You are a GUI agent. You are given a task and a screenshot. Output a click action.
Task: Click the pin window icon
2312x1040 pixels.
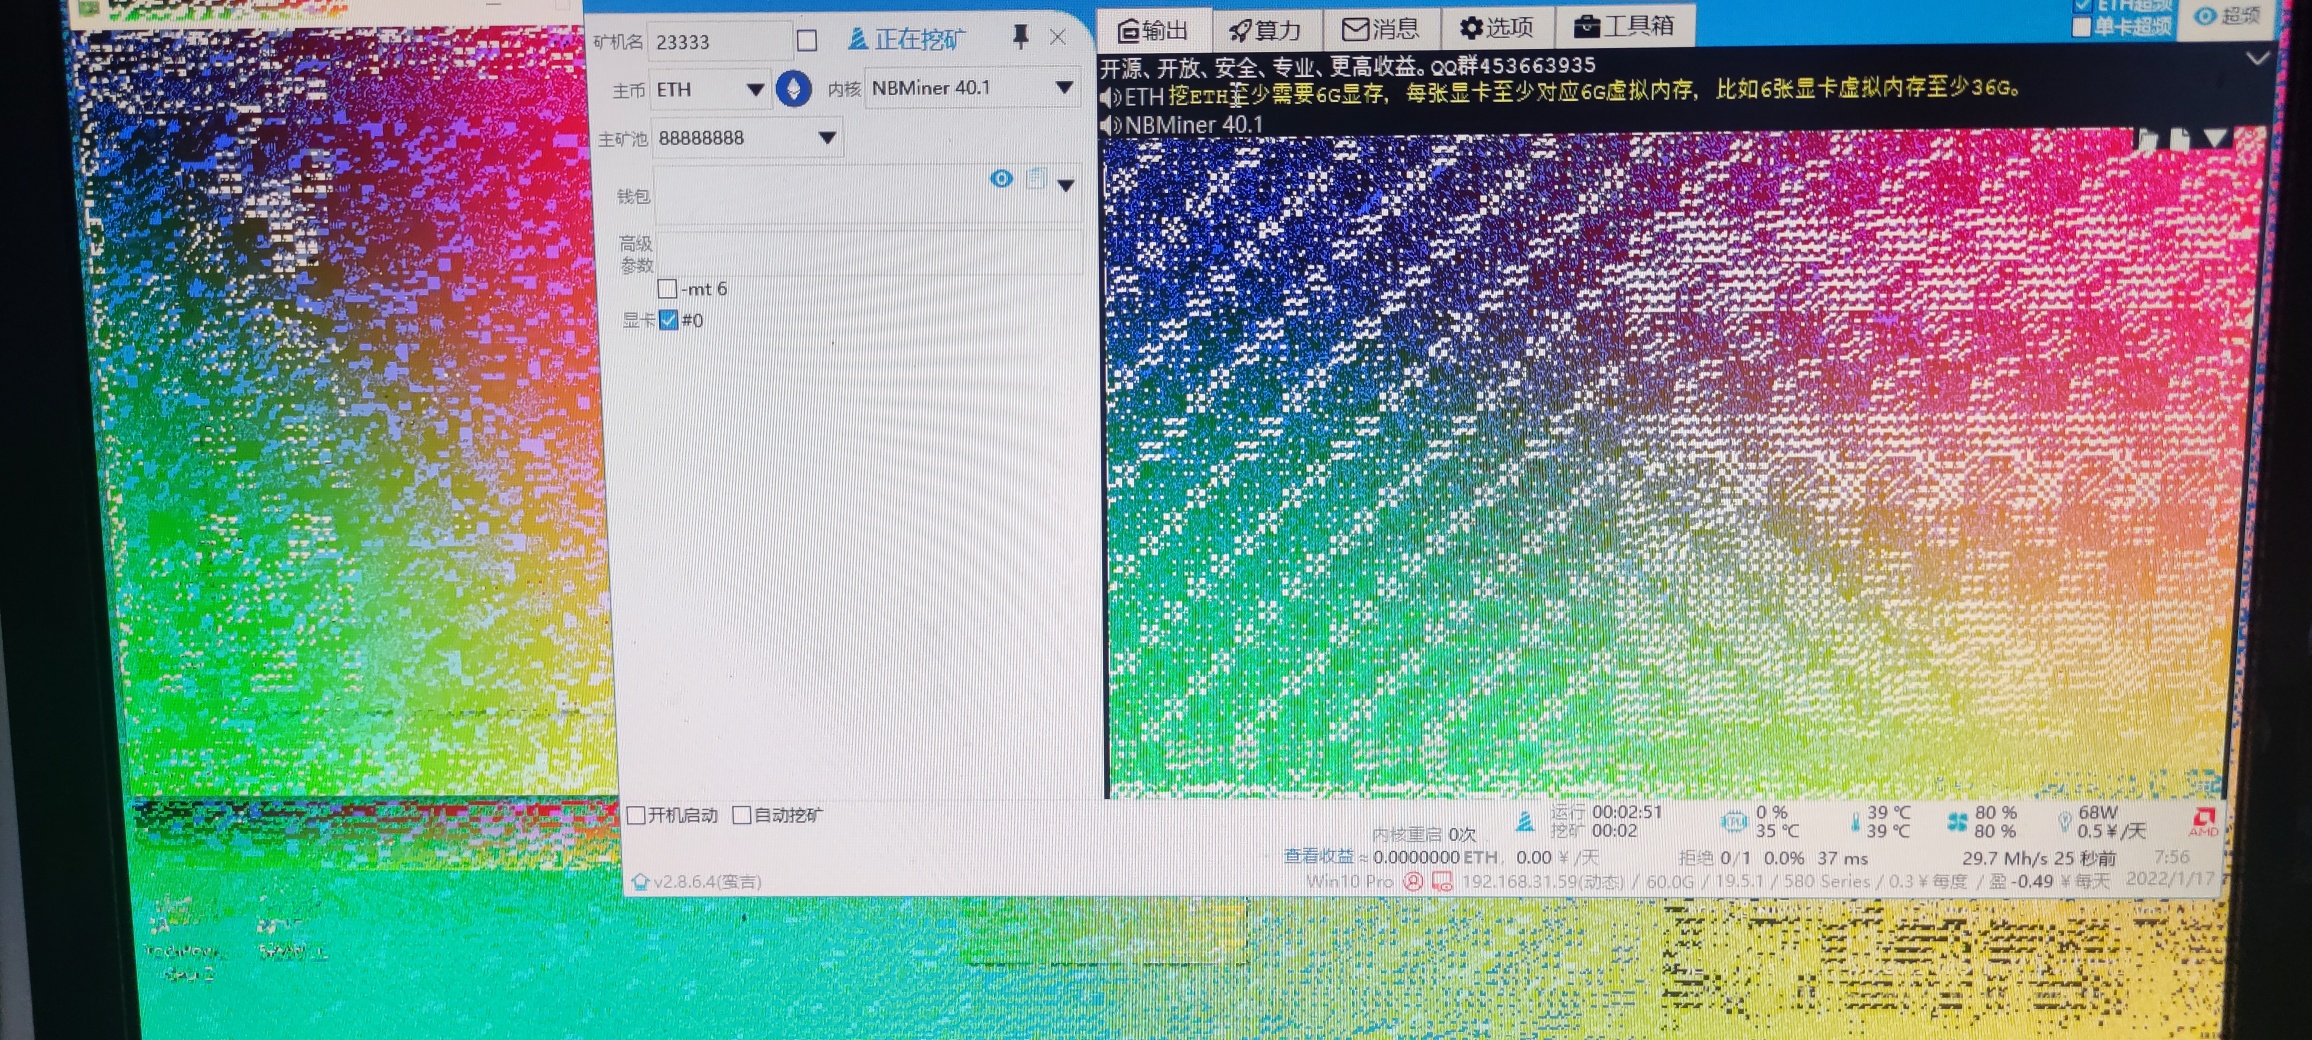click(x=1020, y=38)
